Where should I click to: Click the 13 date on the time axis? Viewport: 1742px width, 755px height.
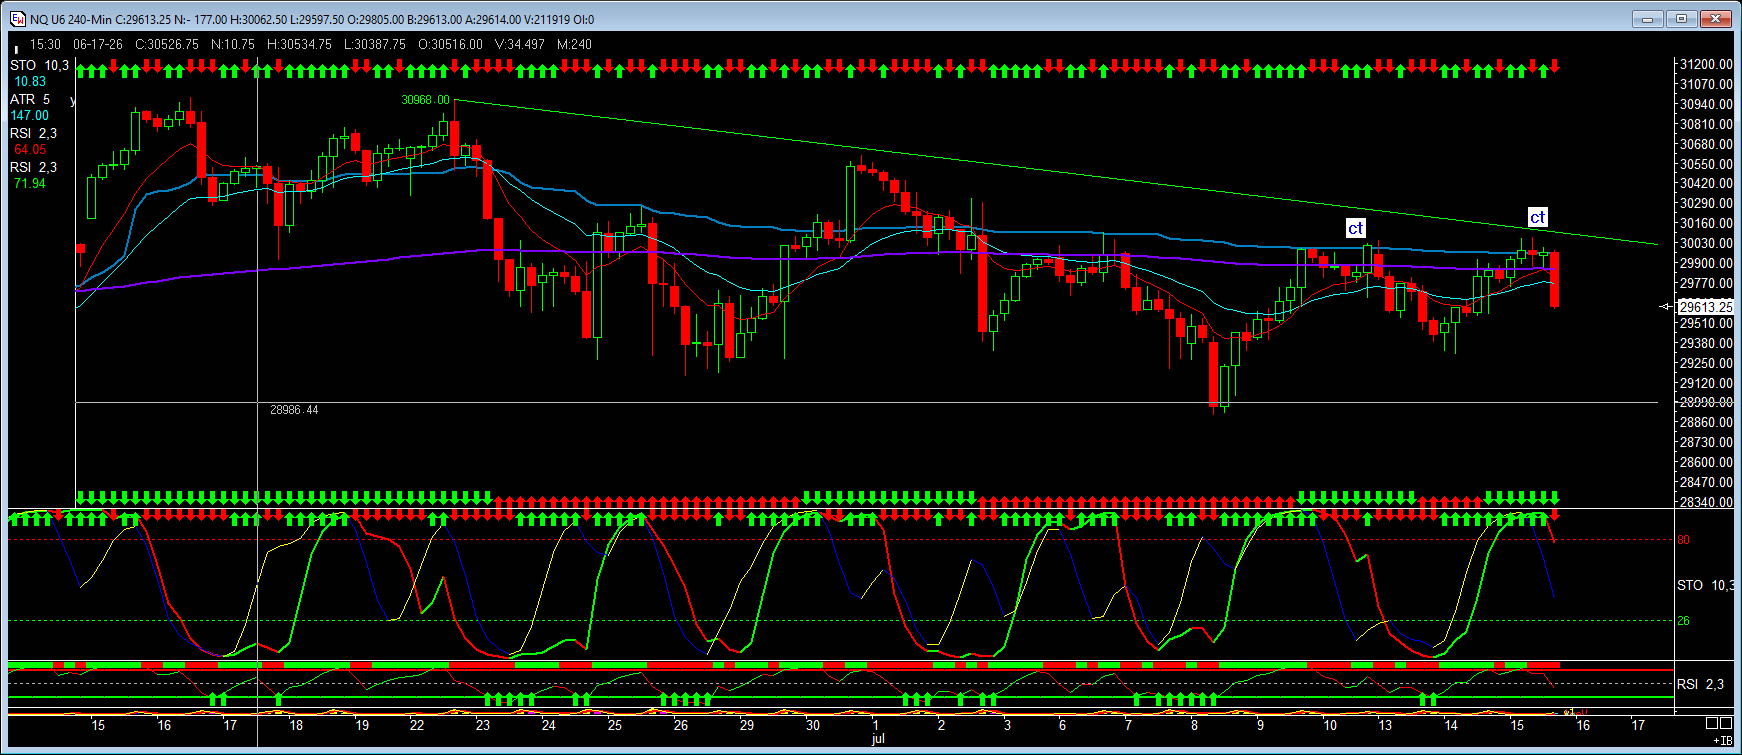1385,725
